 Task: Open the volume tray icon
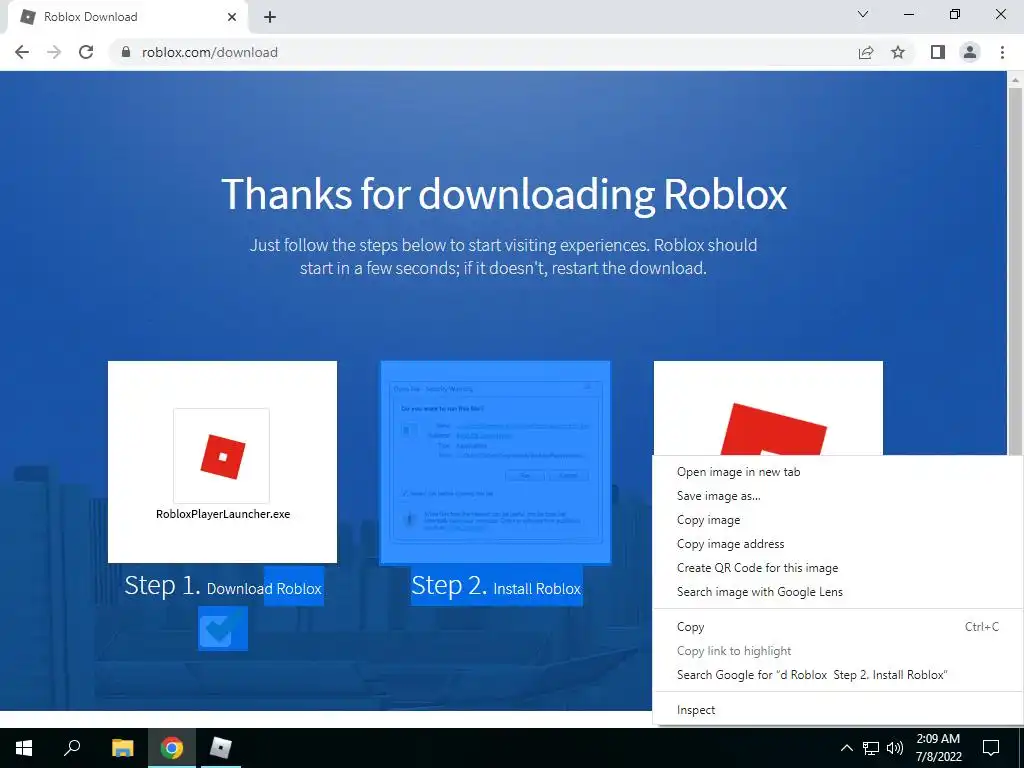tap(895, 748)
